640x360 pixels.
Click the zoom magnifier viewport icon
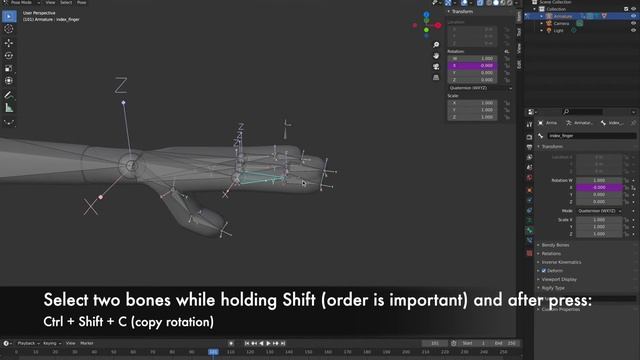436,44
